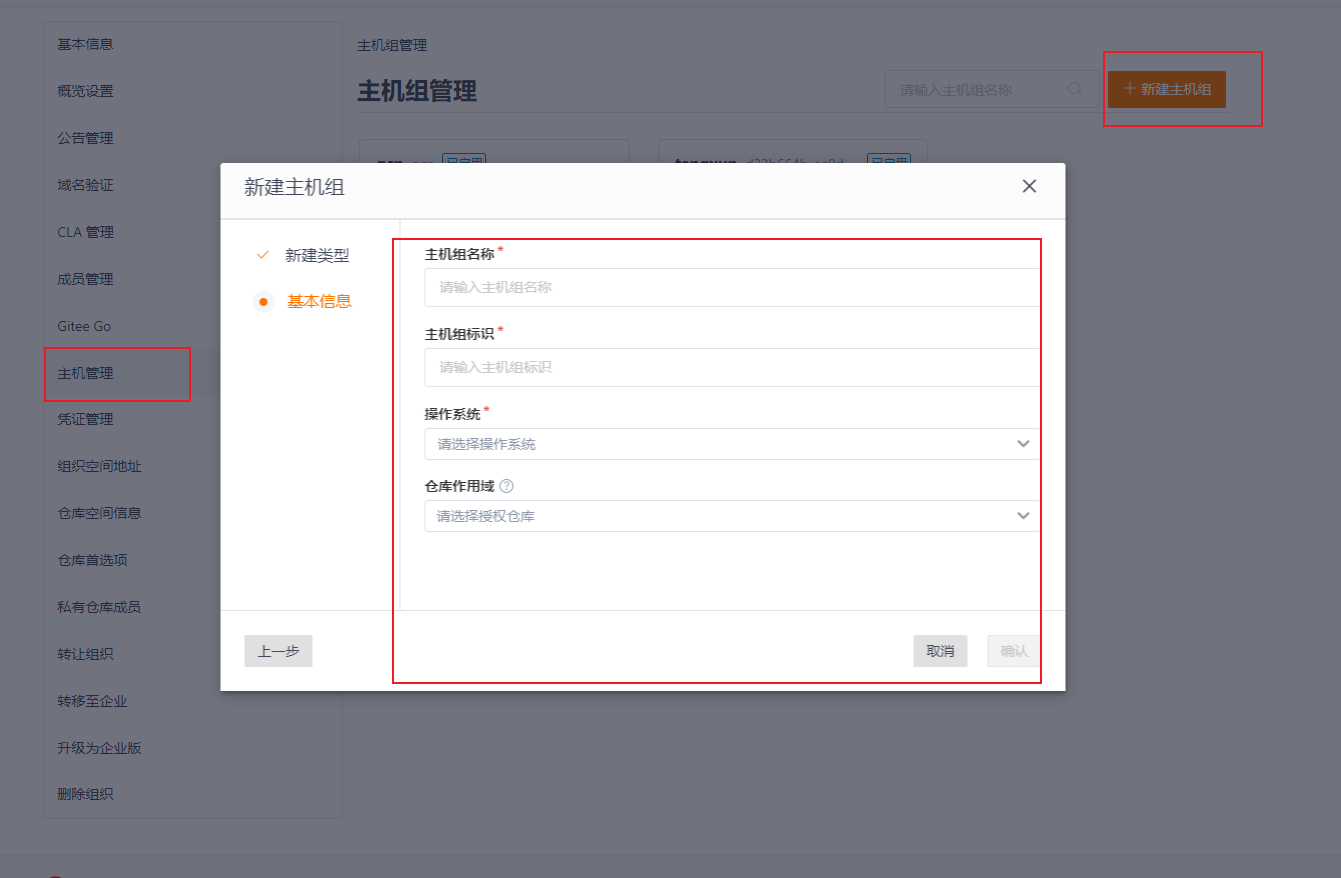Open 升级为企业版 in the sidebar
The width and height of the screenshot is (1341, 878).
(99, 748)
